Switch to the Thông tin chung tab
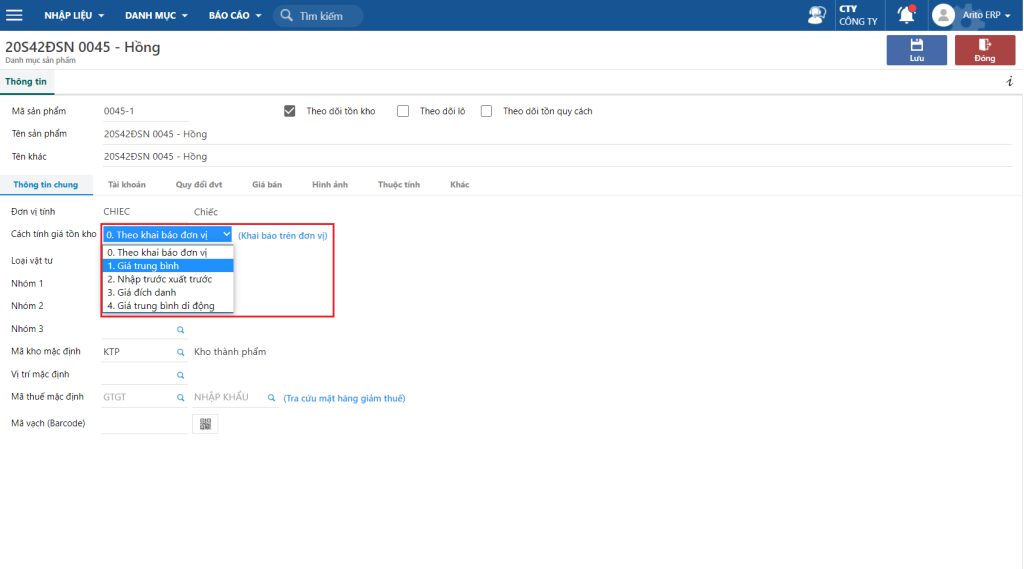This screenshot has height=569, width=1024. point(46,185)
